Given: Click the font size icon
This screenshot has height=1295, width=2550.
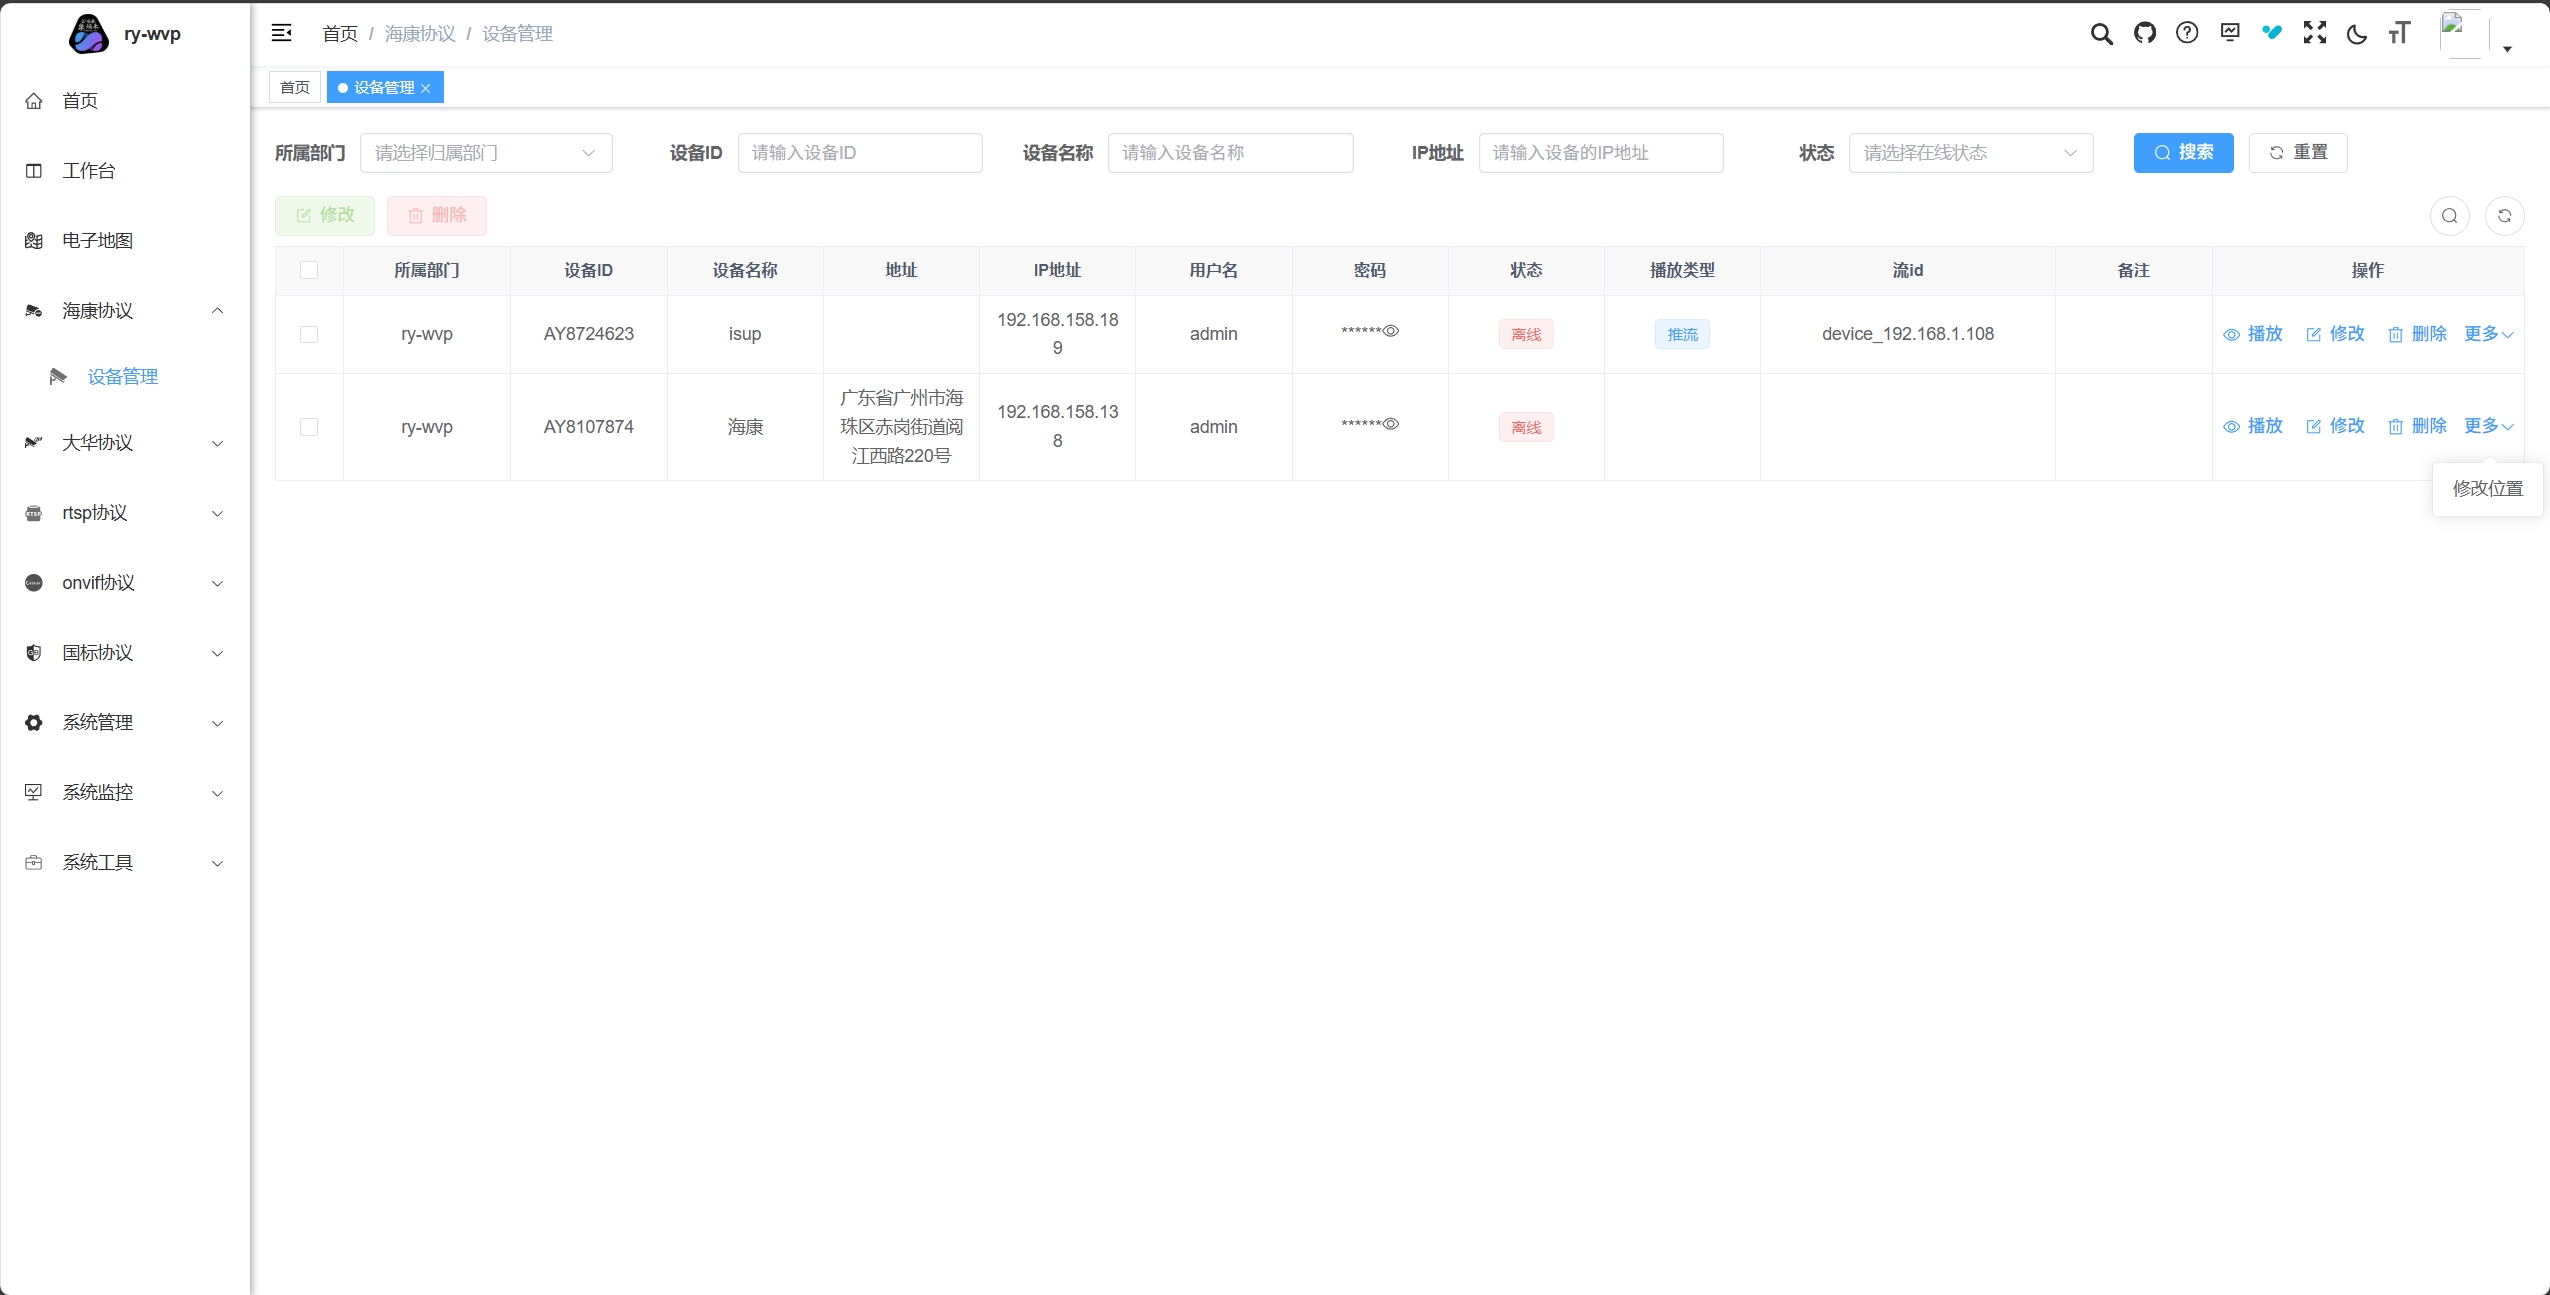Looking at the screenshot, I should coord(2399,34).
